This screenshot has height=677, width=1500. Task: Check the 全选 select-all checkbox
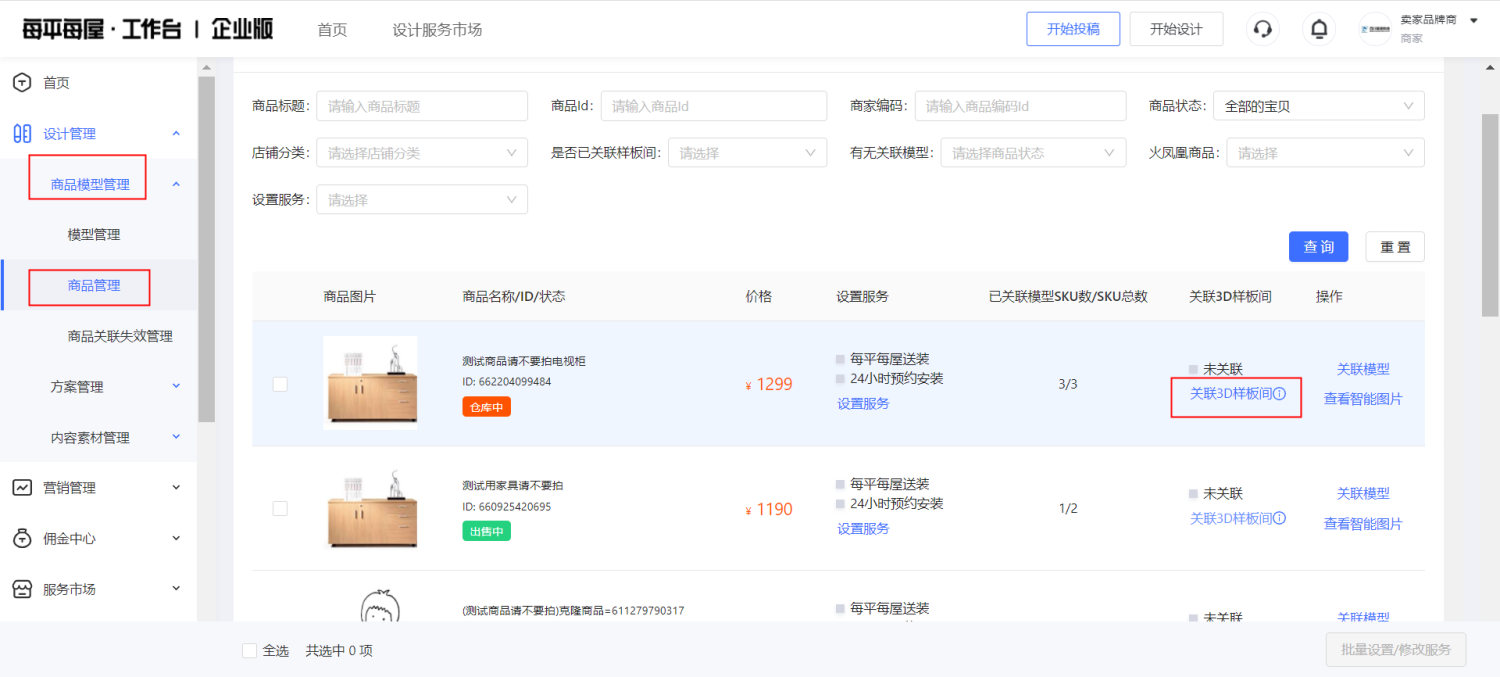click(x=250, y=651)
